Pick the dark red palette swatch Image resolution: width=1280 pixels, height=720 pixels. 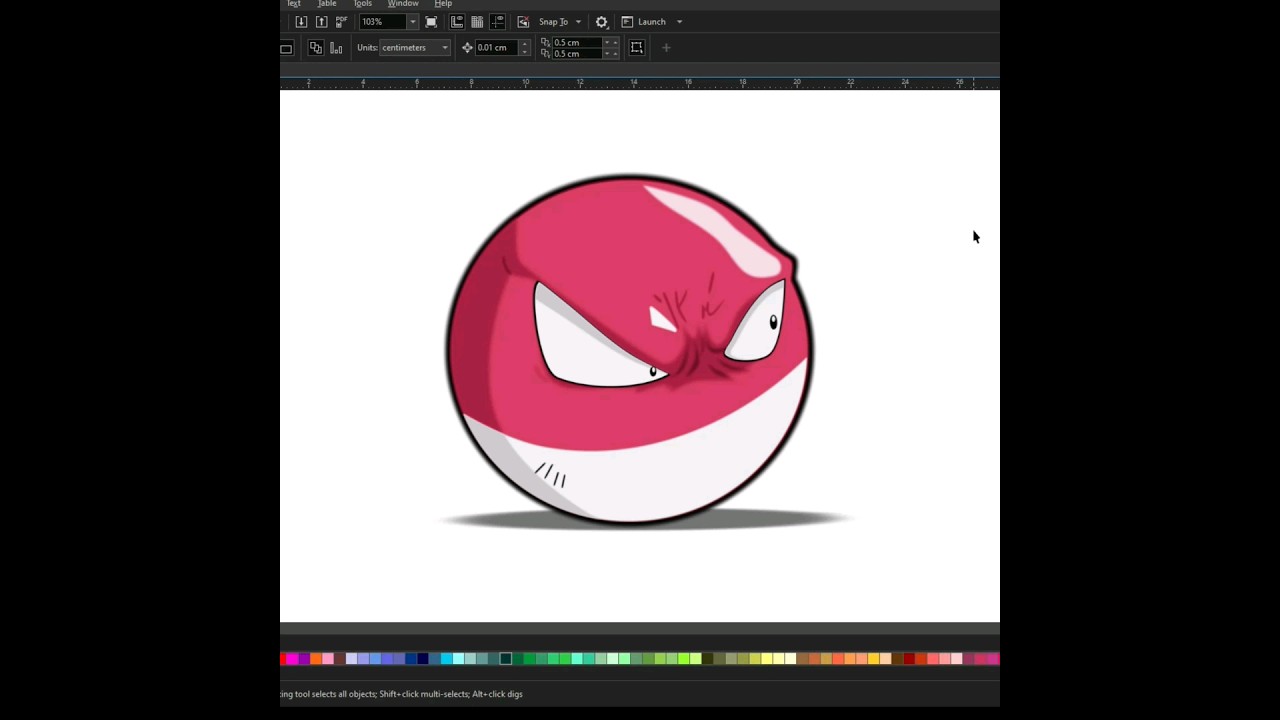click(909, 659)
